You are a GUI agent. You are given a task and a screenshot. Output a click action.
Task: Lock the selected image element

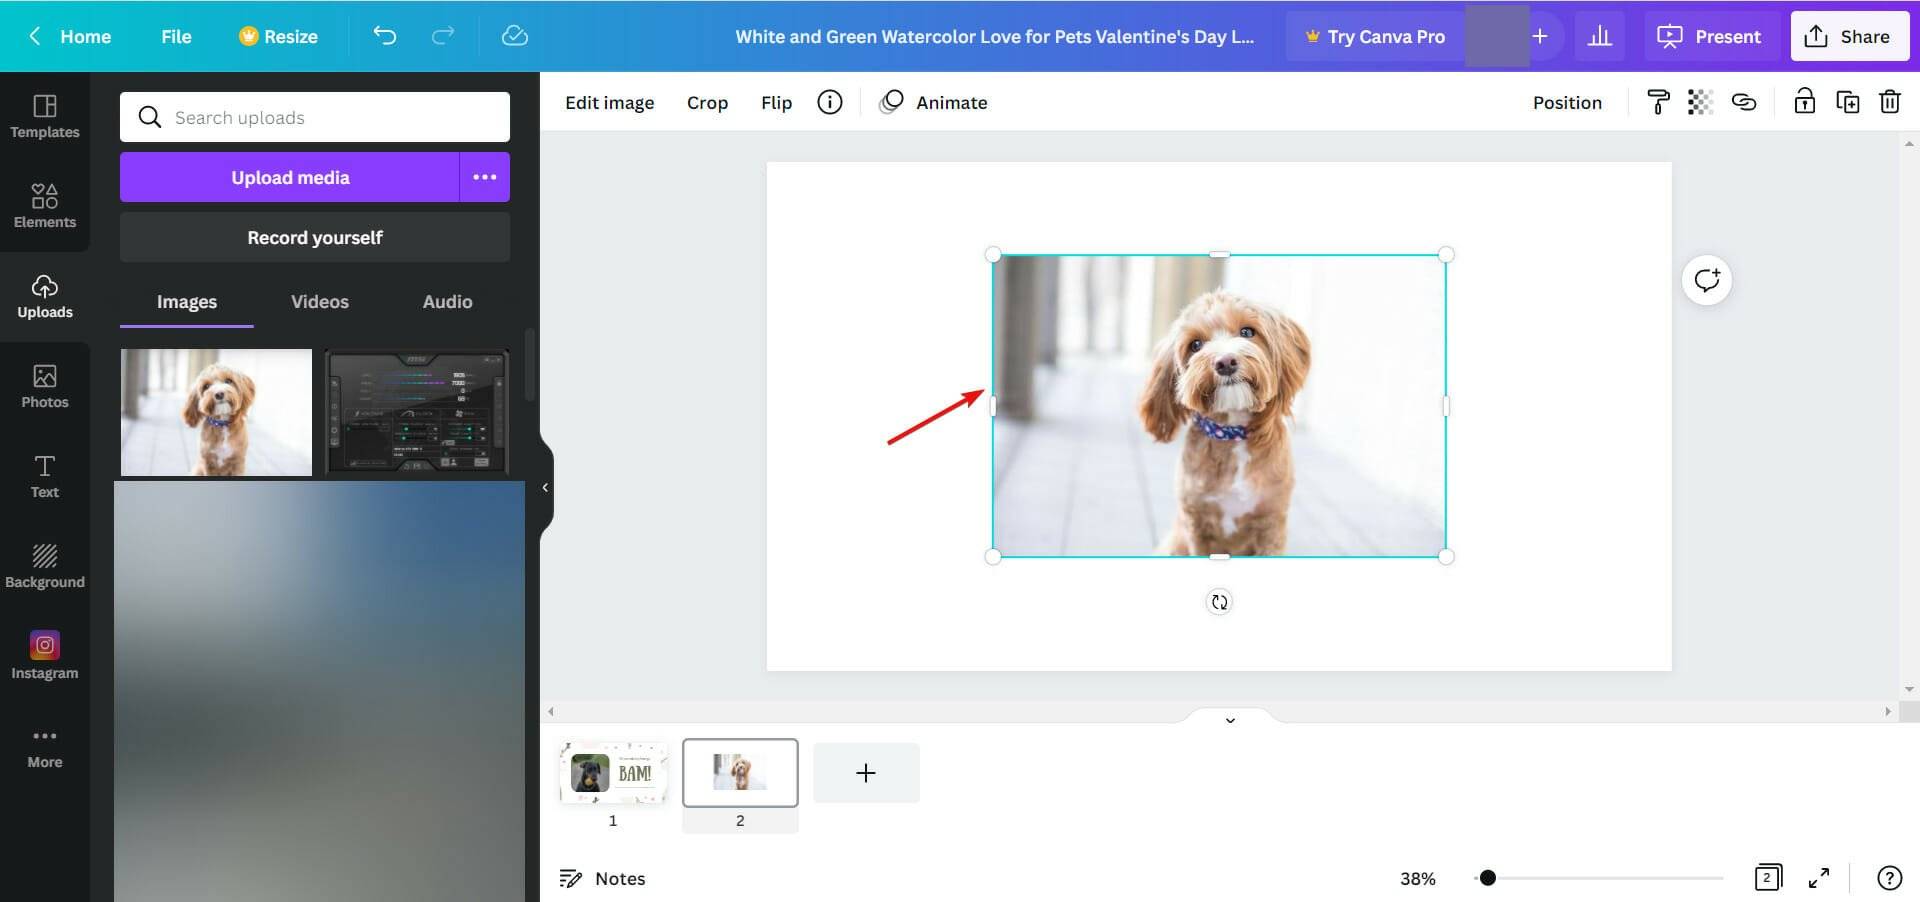point(1804,101)
